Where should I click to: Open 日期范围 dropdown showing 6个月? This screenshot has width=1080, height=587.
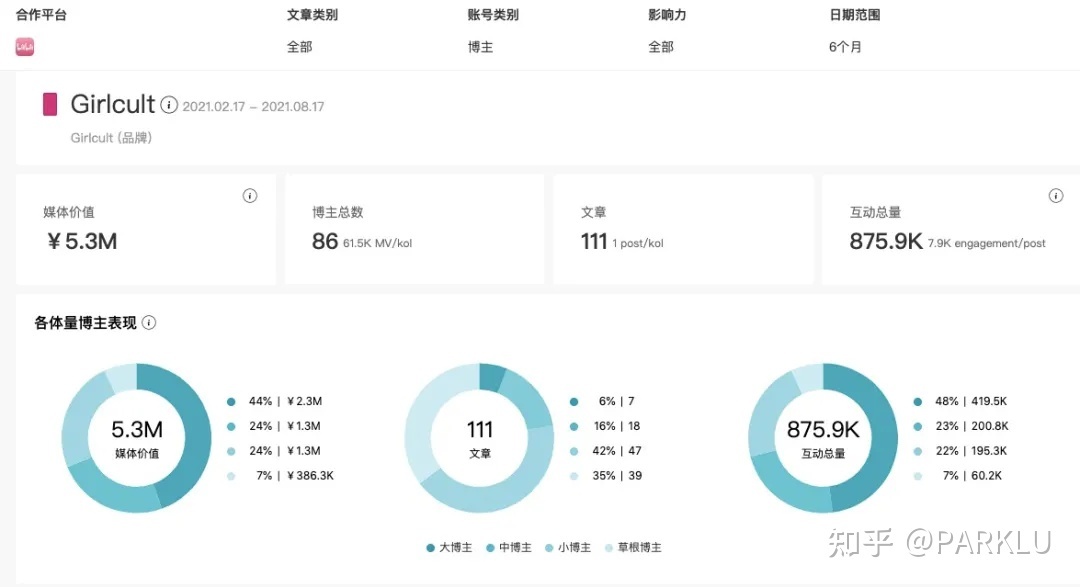(x=845, y=47)
